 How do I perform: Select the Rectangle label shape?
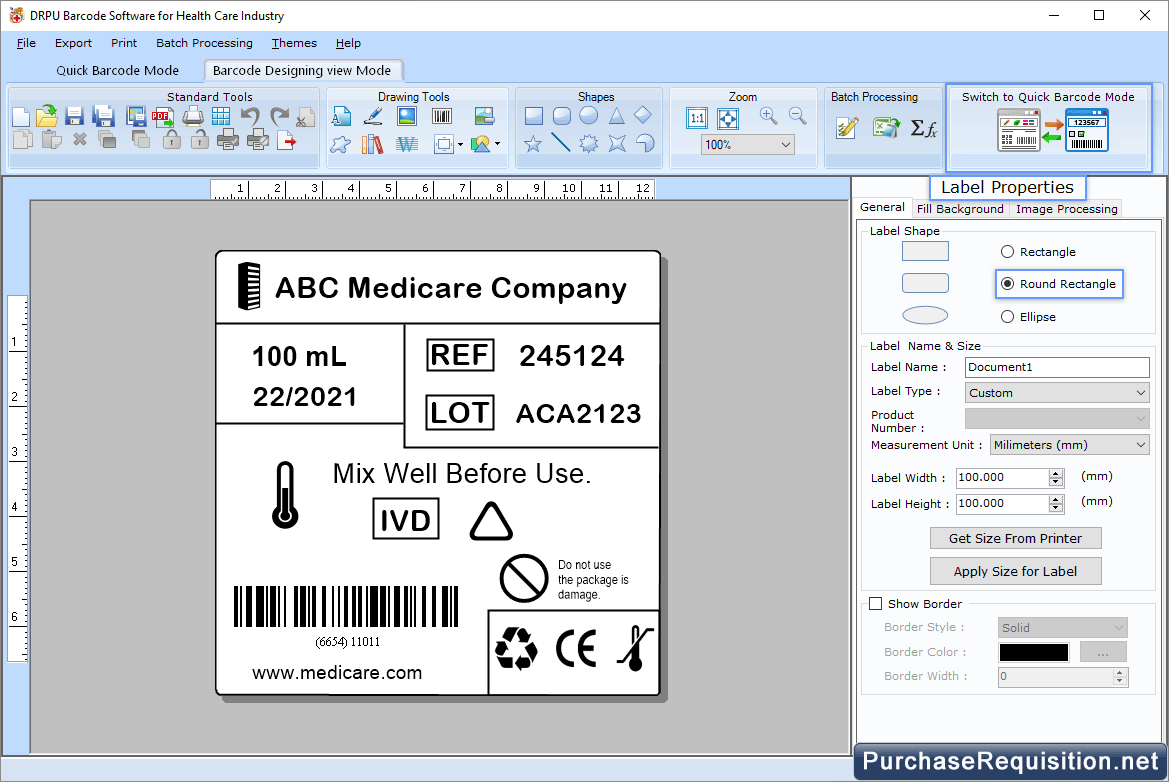click(x=1007, y=251)
